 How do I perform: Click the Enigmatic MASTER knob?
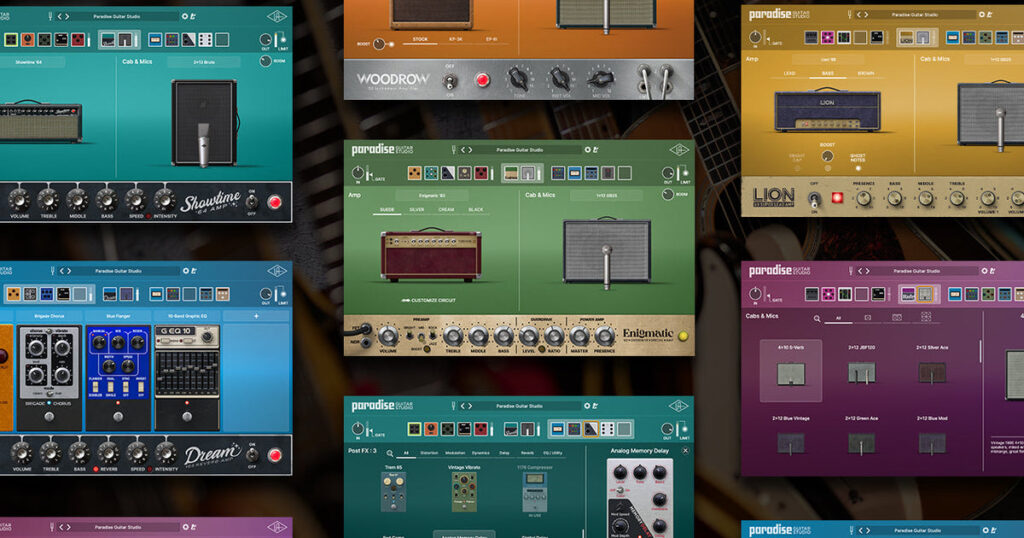[579, 336]
